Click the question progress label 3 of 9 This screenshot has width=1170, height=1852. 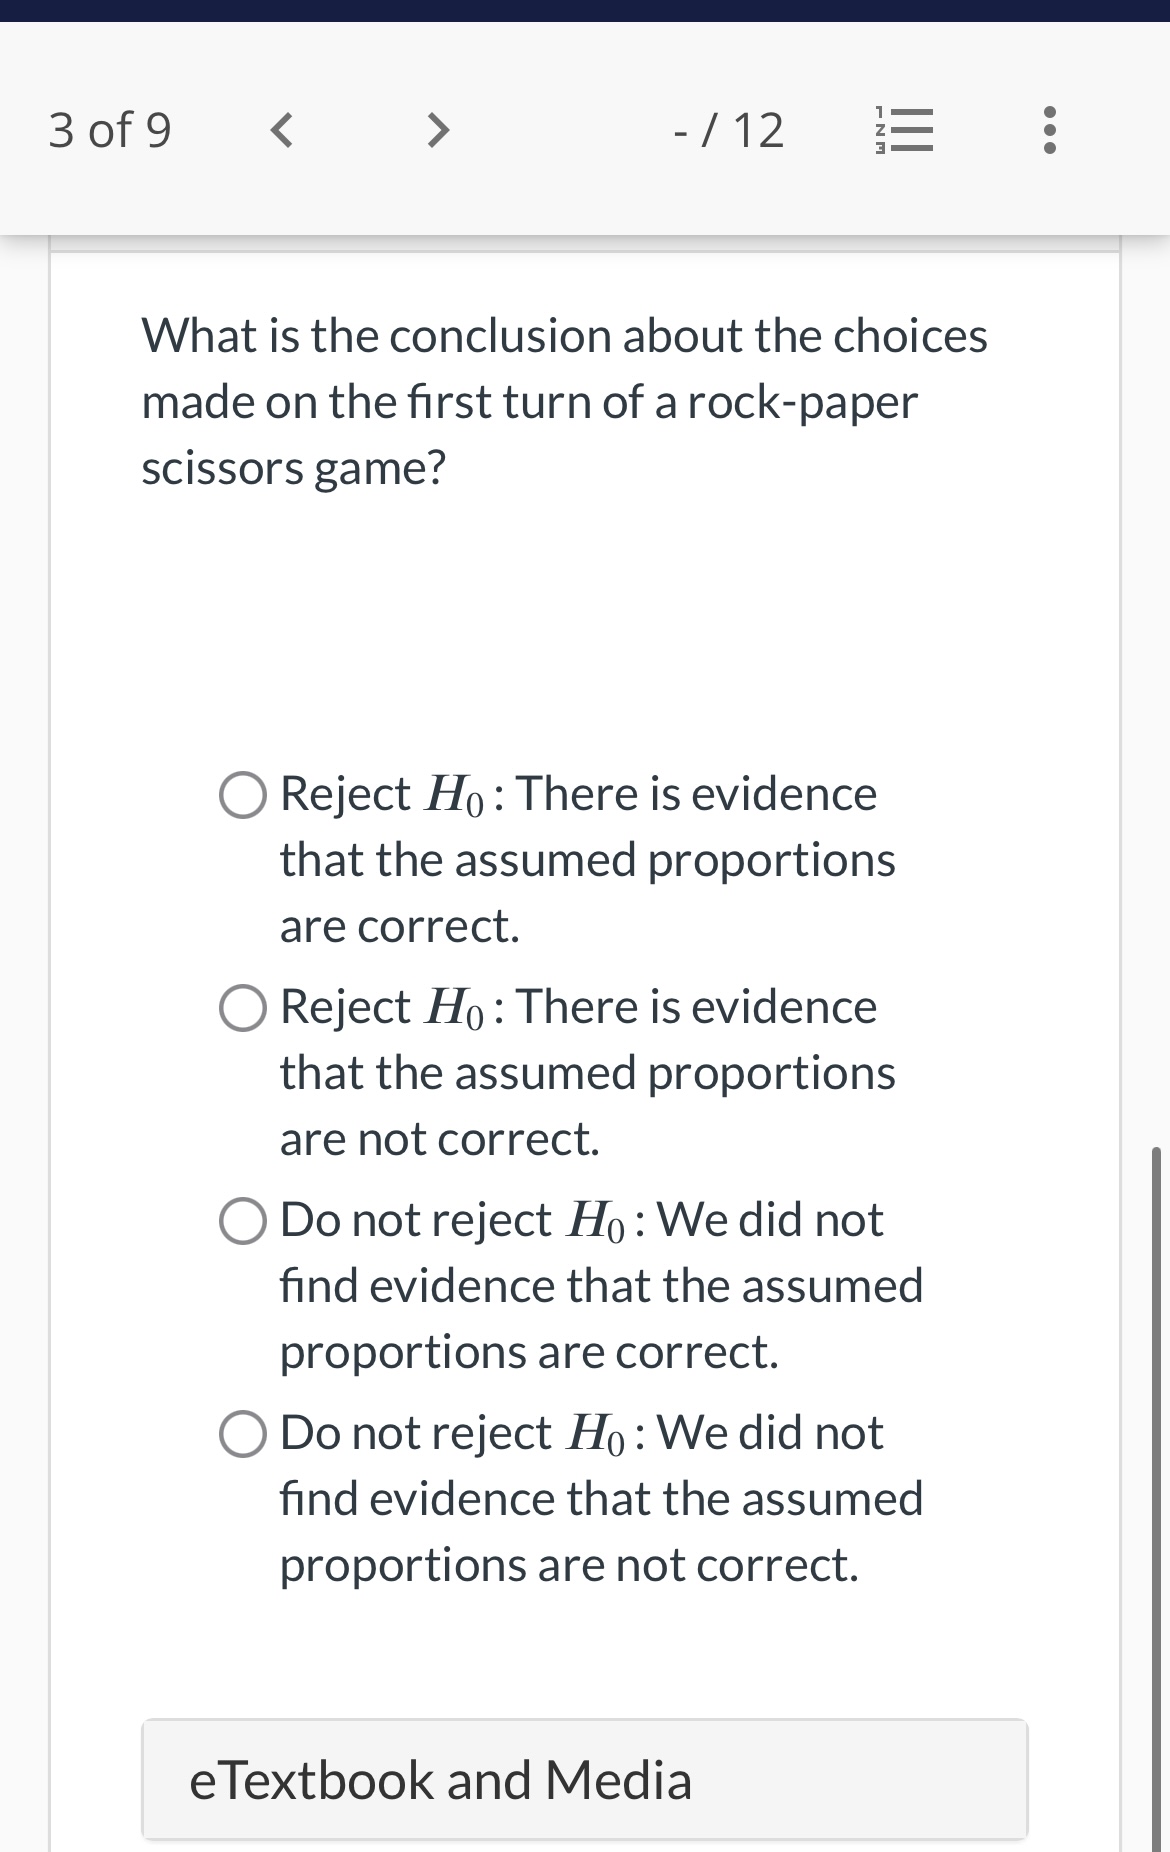112,130
